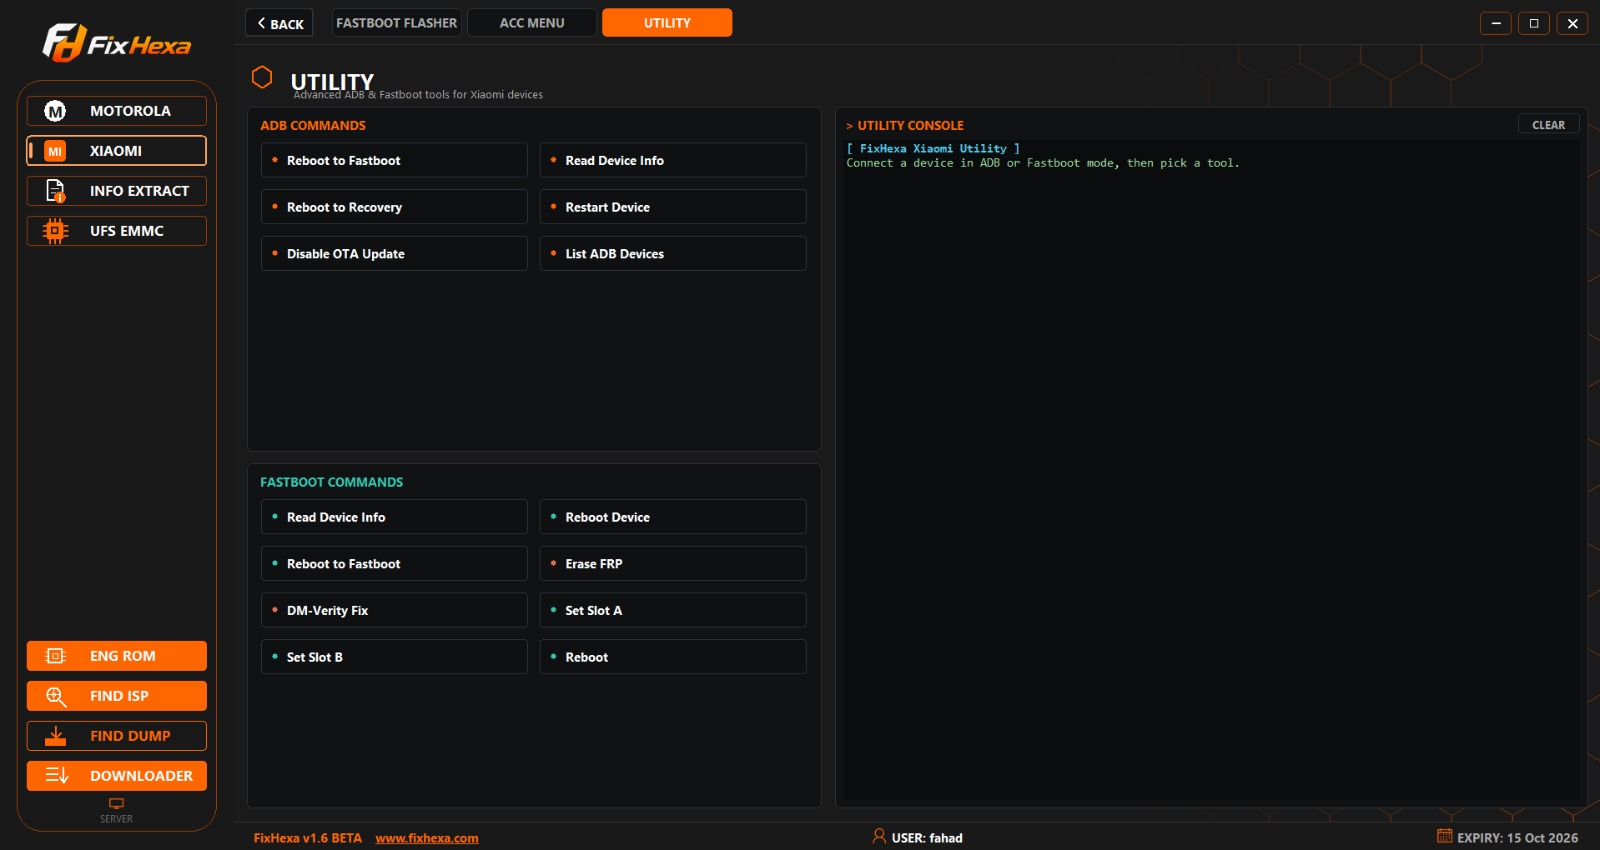The image size is (1600, 850).
Task: Click the user profile icon
Action: point(879,836)
